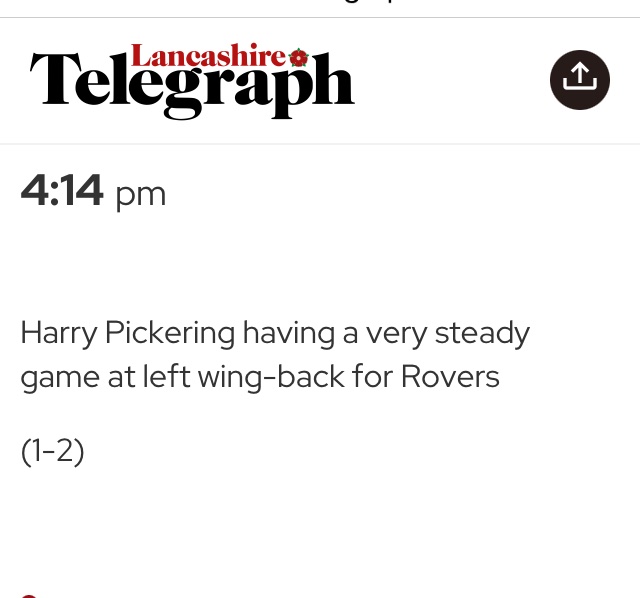
Task: Click the red word "Lancashire" in masthead
Action: 208,56
